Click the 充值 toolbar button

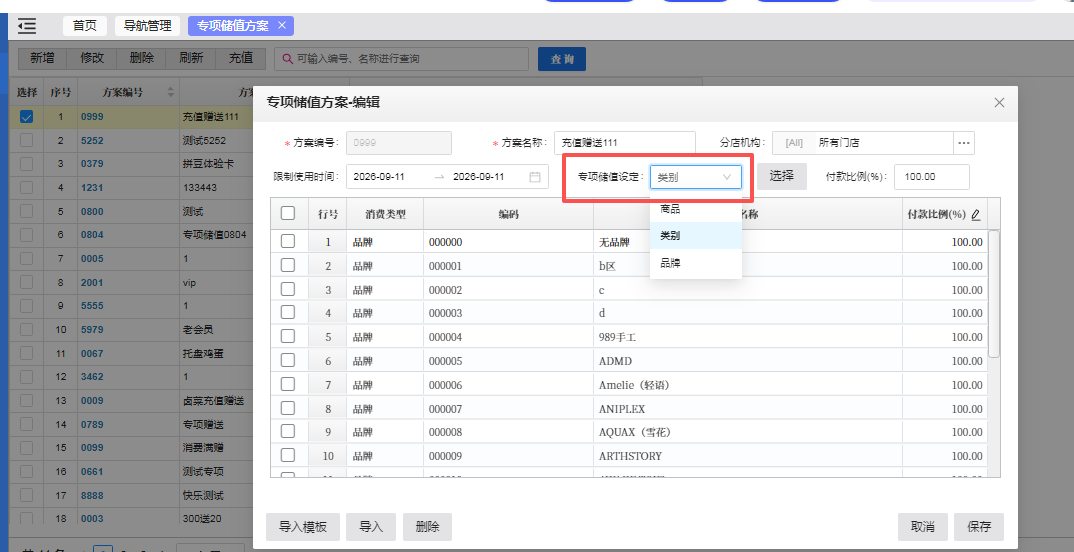tap(241, 58)
